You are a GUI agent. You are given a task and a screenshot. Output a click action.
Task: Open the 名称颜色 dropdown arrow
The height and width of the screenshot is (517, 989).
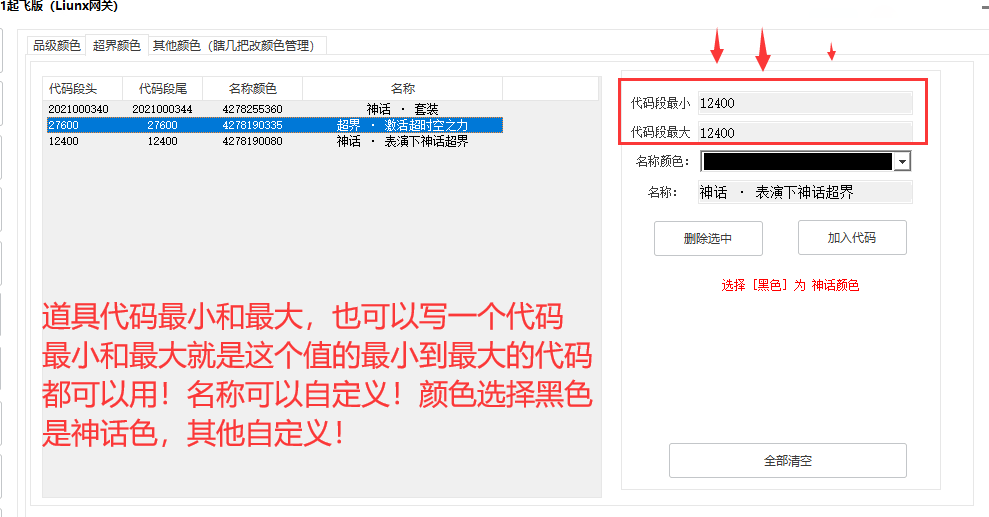903,162
